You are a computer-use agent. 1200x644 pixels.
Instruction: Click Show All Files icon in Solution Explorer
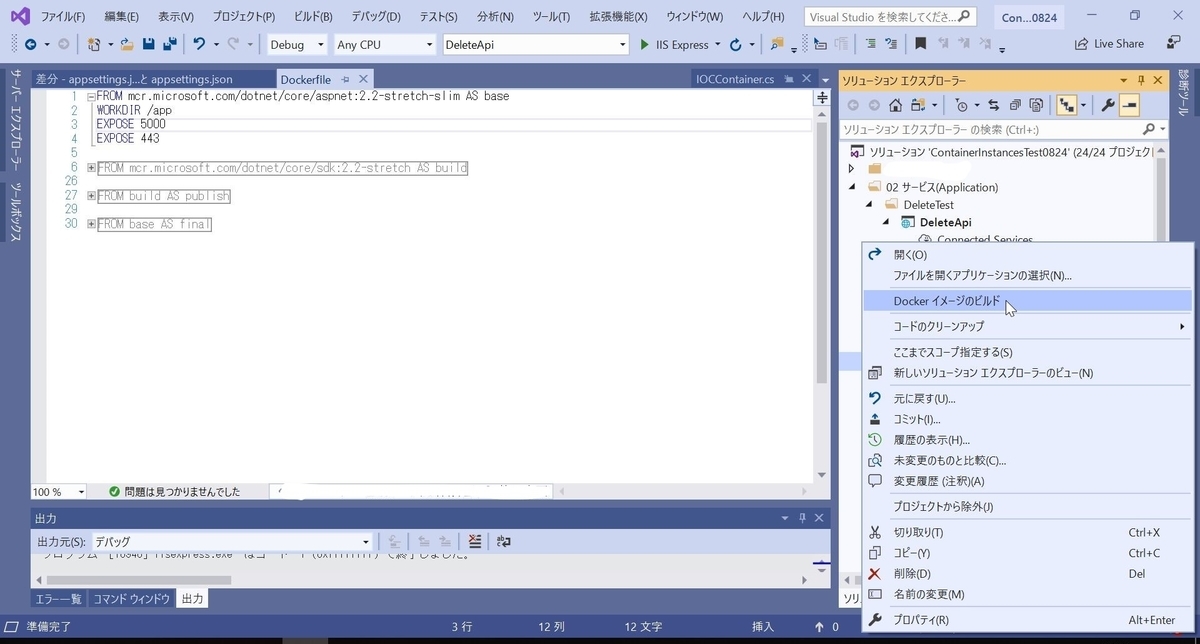(x=1037, y=105)
